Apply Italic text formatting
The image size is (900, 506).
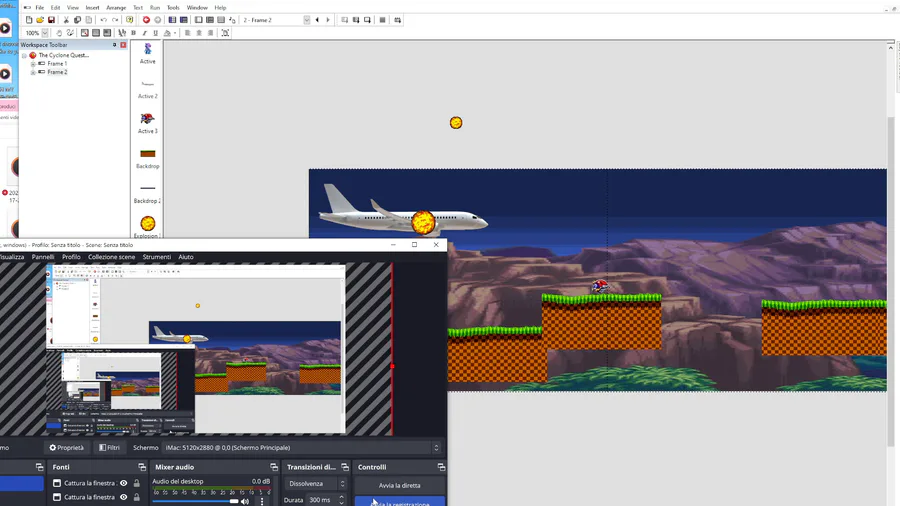coord(144,33)
